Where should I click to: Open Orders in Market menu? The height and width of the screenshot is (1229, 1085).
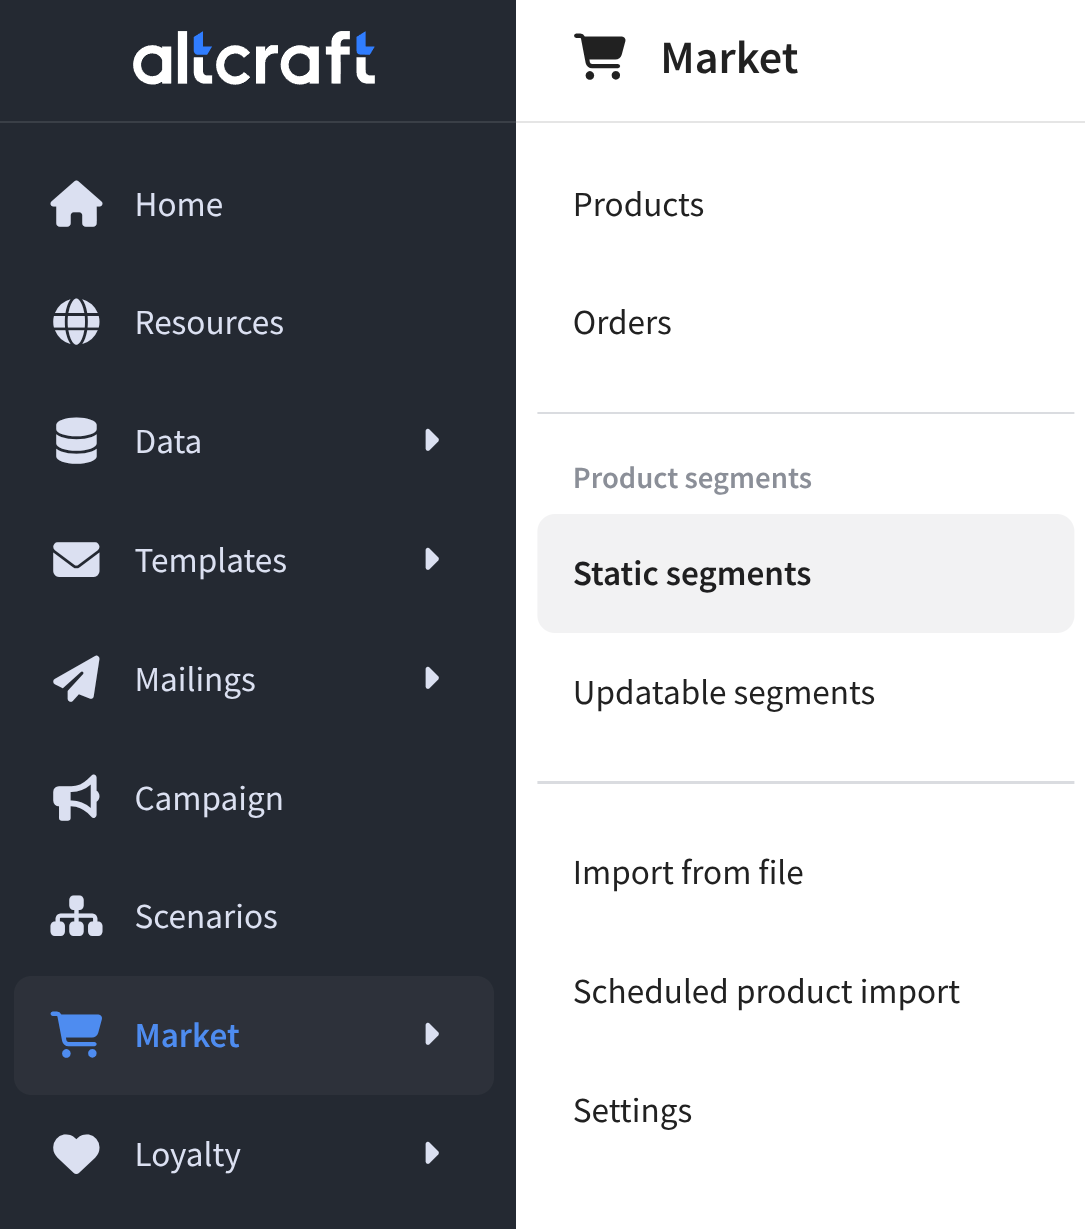click(622, 323)
